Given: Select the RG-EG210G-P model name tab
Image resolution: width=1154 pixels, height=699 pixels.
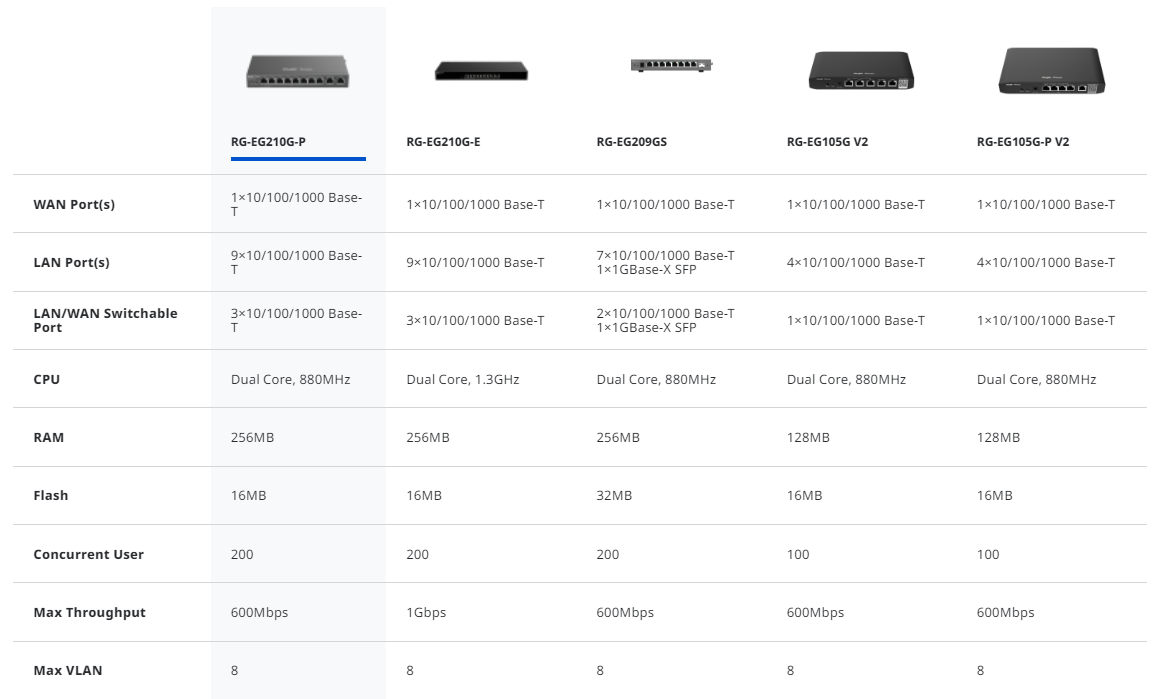Looking at the screenshot, I should [268, 142].
